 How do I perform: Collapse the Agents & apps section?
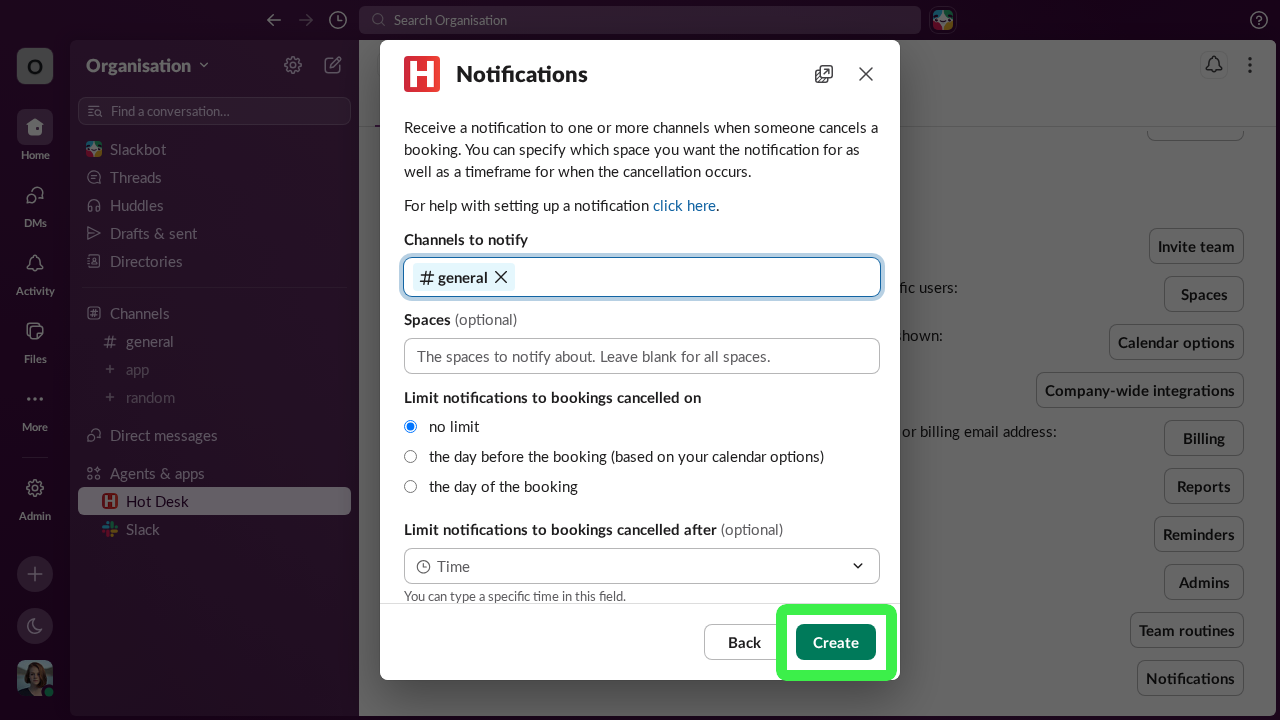[146, 473]
